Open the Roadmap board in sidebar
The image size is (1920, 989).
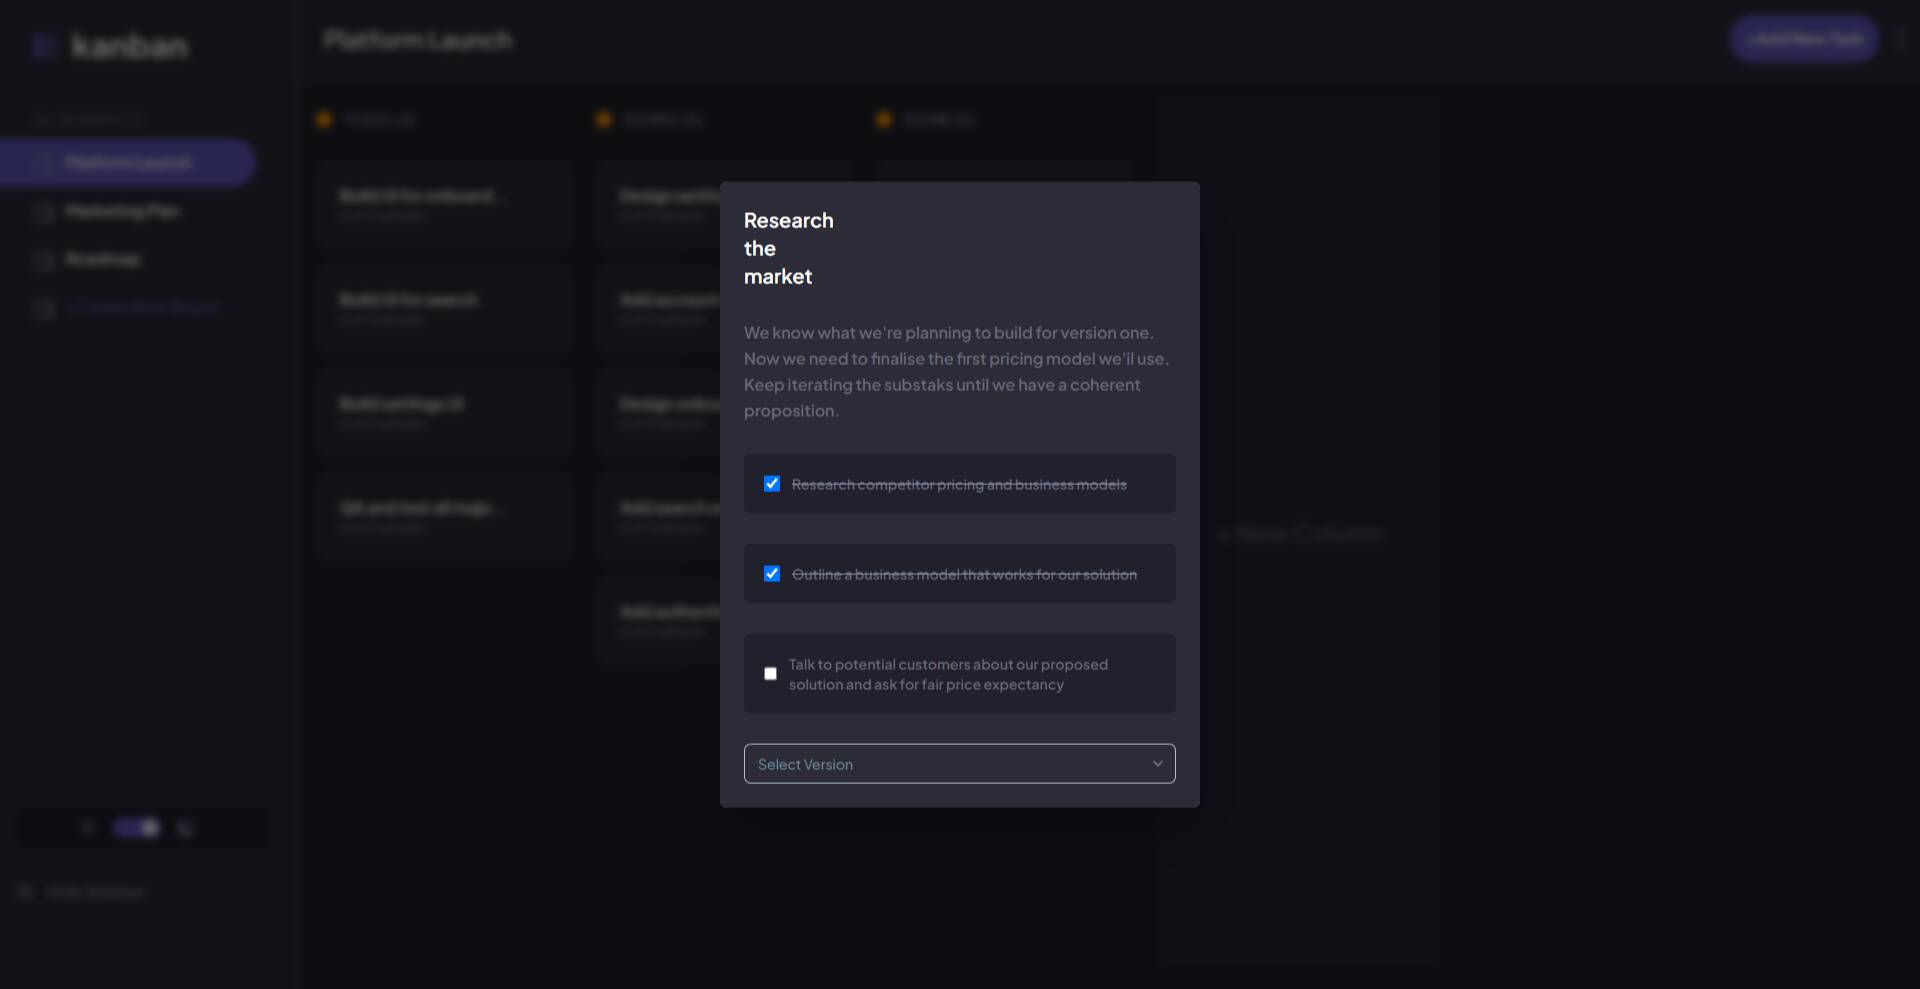(x=103, y=260)
